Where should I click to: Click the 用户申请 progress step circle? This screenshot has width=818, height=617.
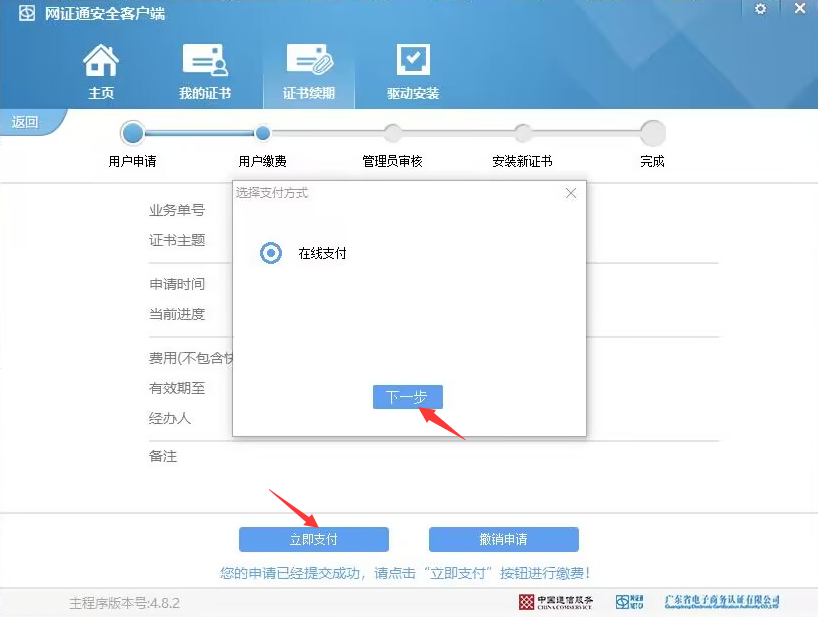[x=132, y=133]
